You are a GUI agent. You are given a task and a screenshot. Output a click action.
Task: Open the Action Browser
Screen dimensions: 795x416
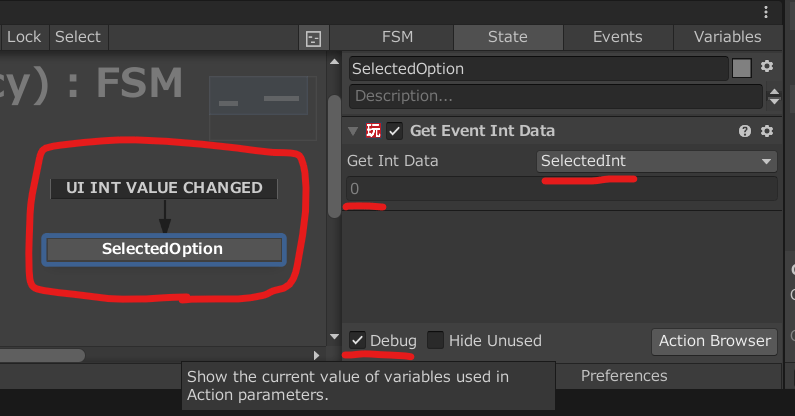[x=714, y=341]
